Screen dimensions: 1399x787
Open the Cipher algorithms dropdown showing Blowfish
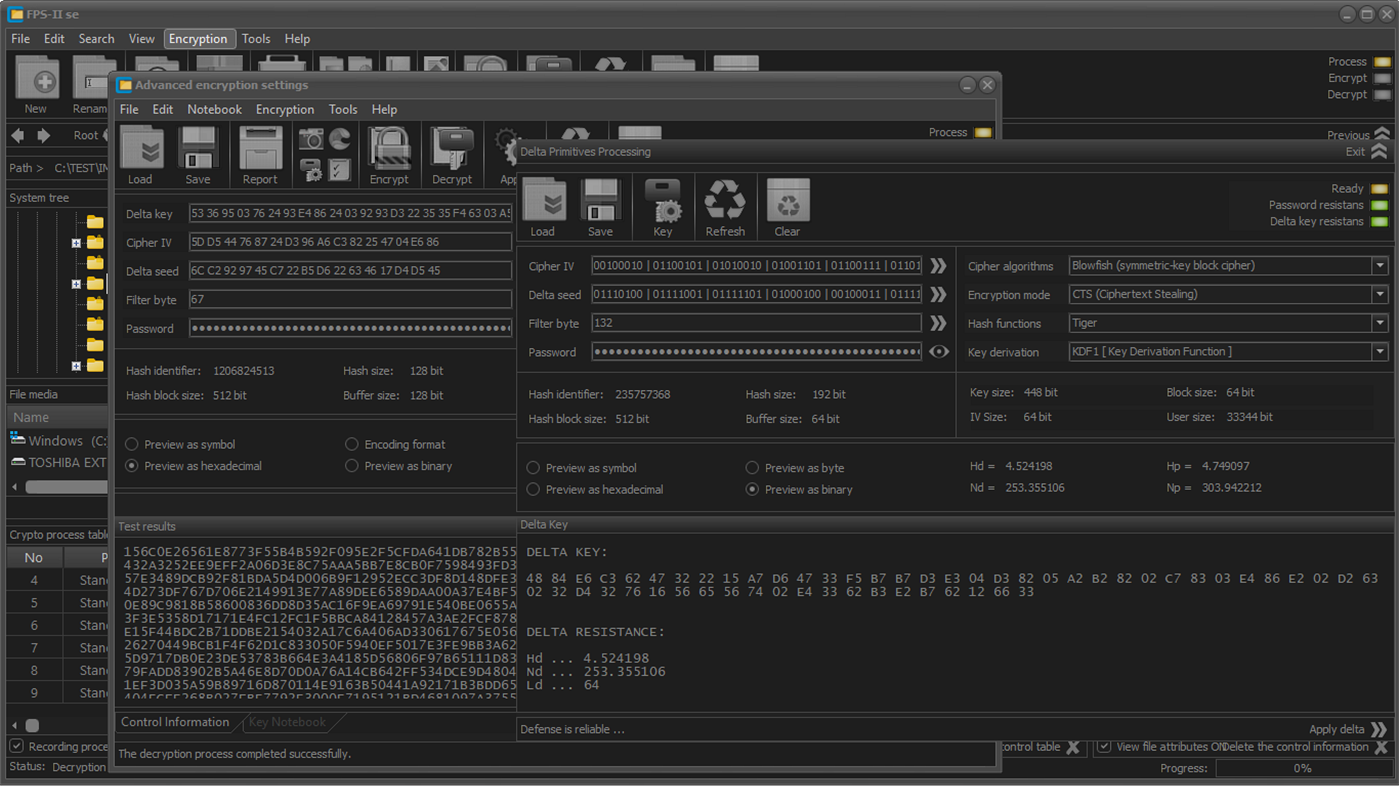click(x=1379, y=265)
